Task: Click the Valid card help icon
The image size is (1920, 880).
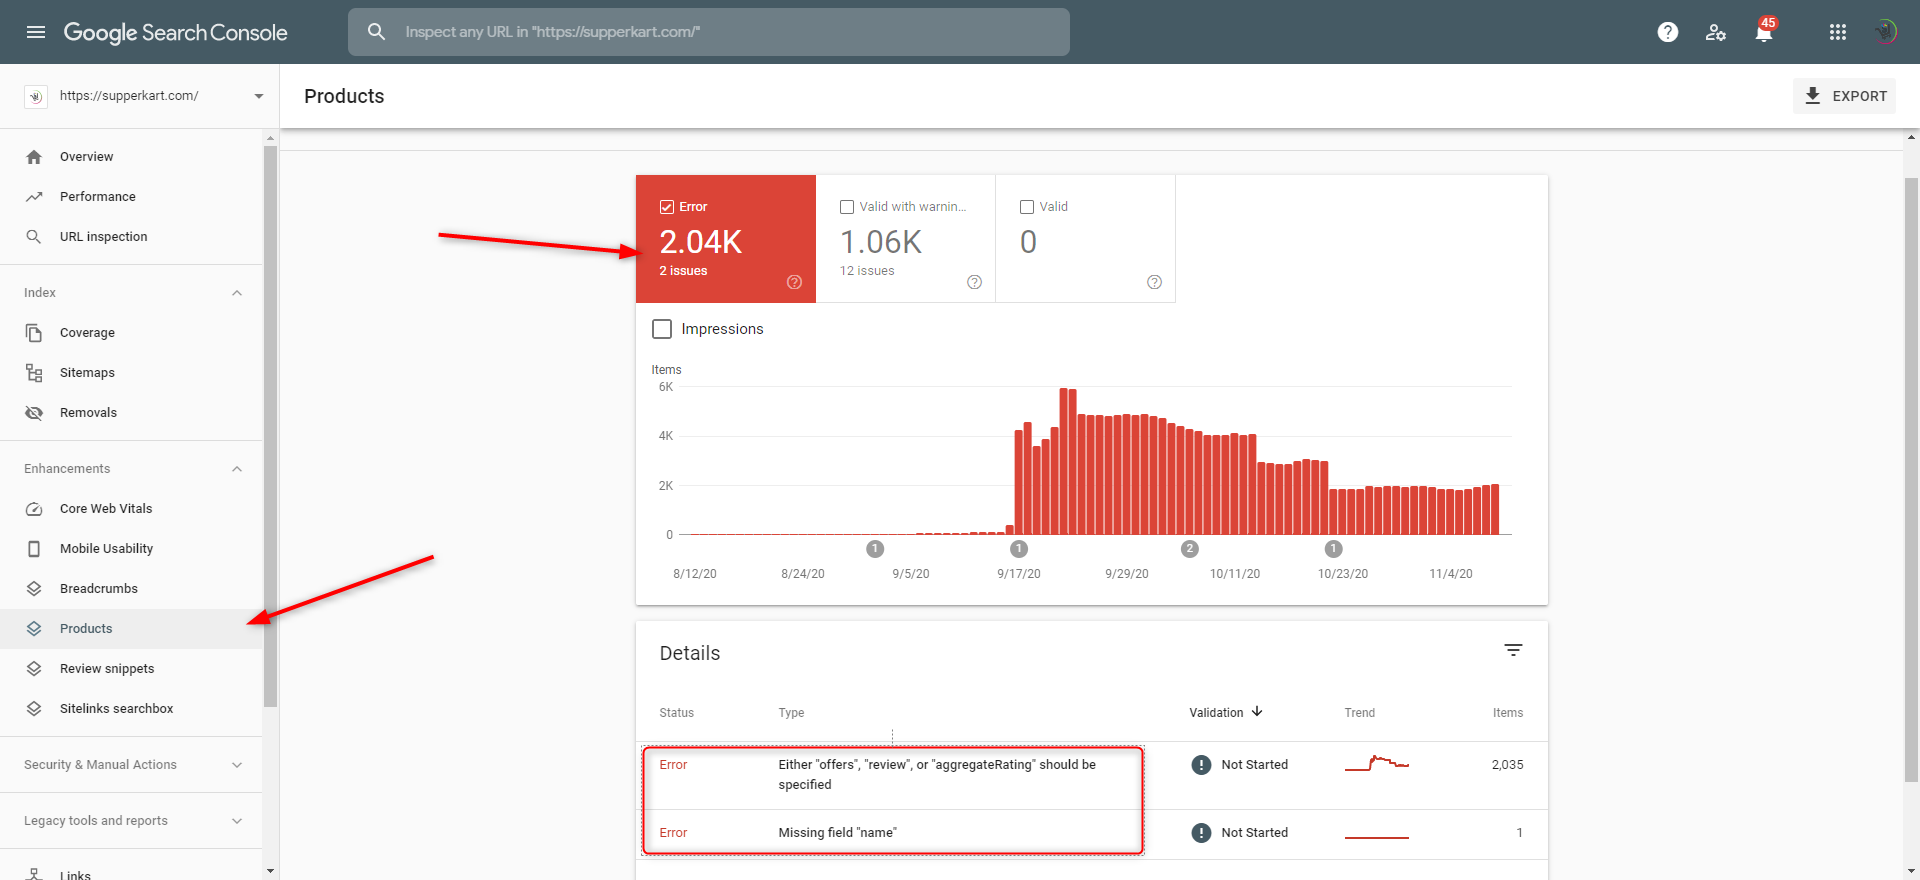Action: [x=1155, y=282]
